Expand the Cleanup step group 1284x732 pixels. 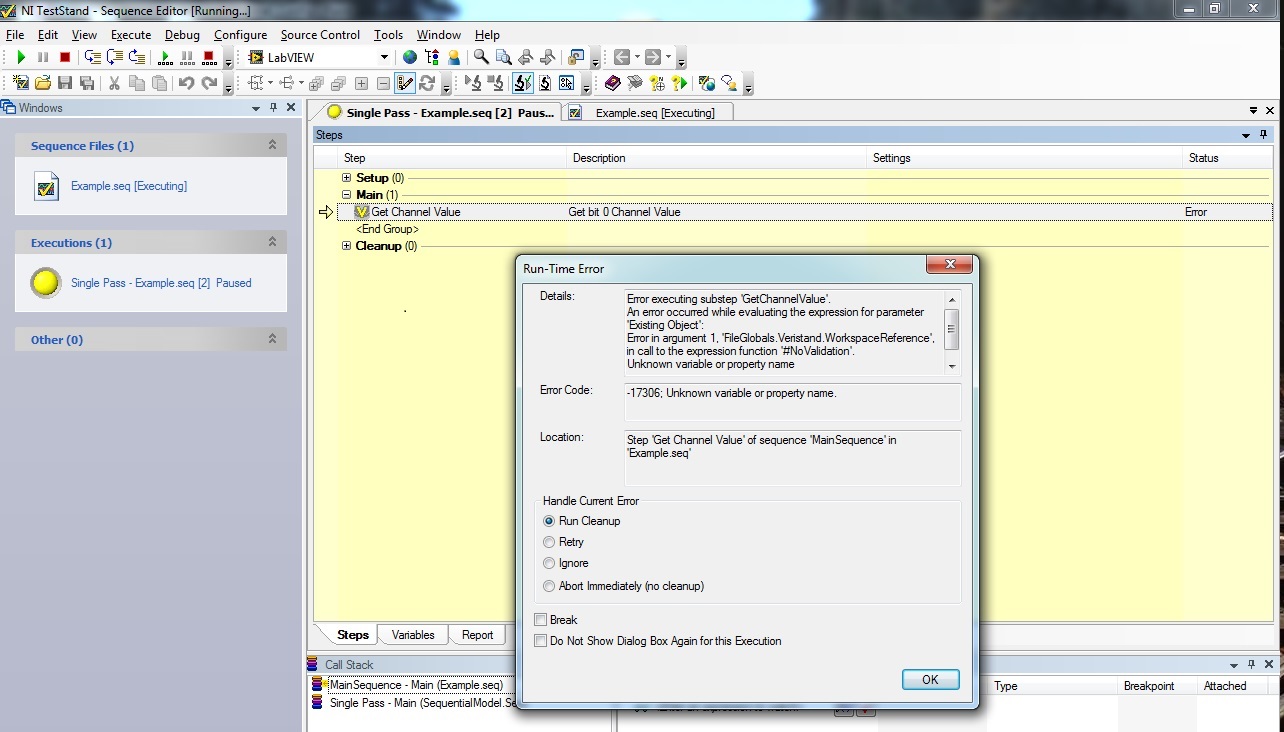[347, 246]
